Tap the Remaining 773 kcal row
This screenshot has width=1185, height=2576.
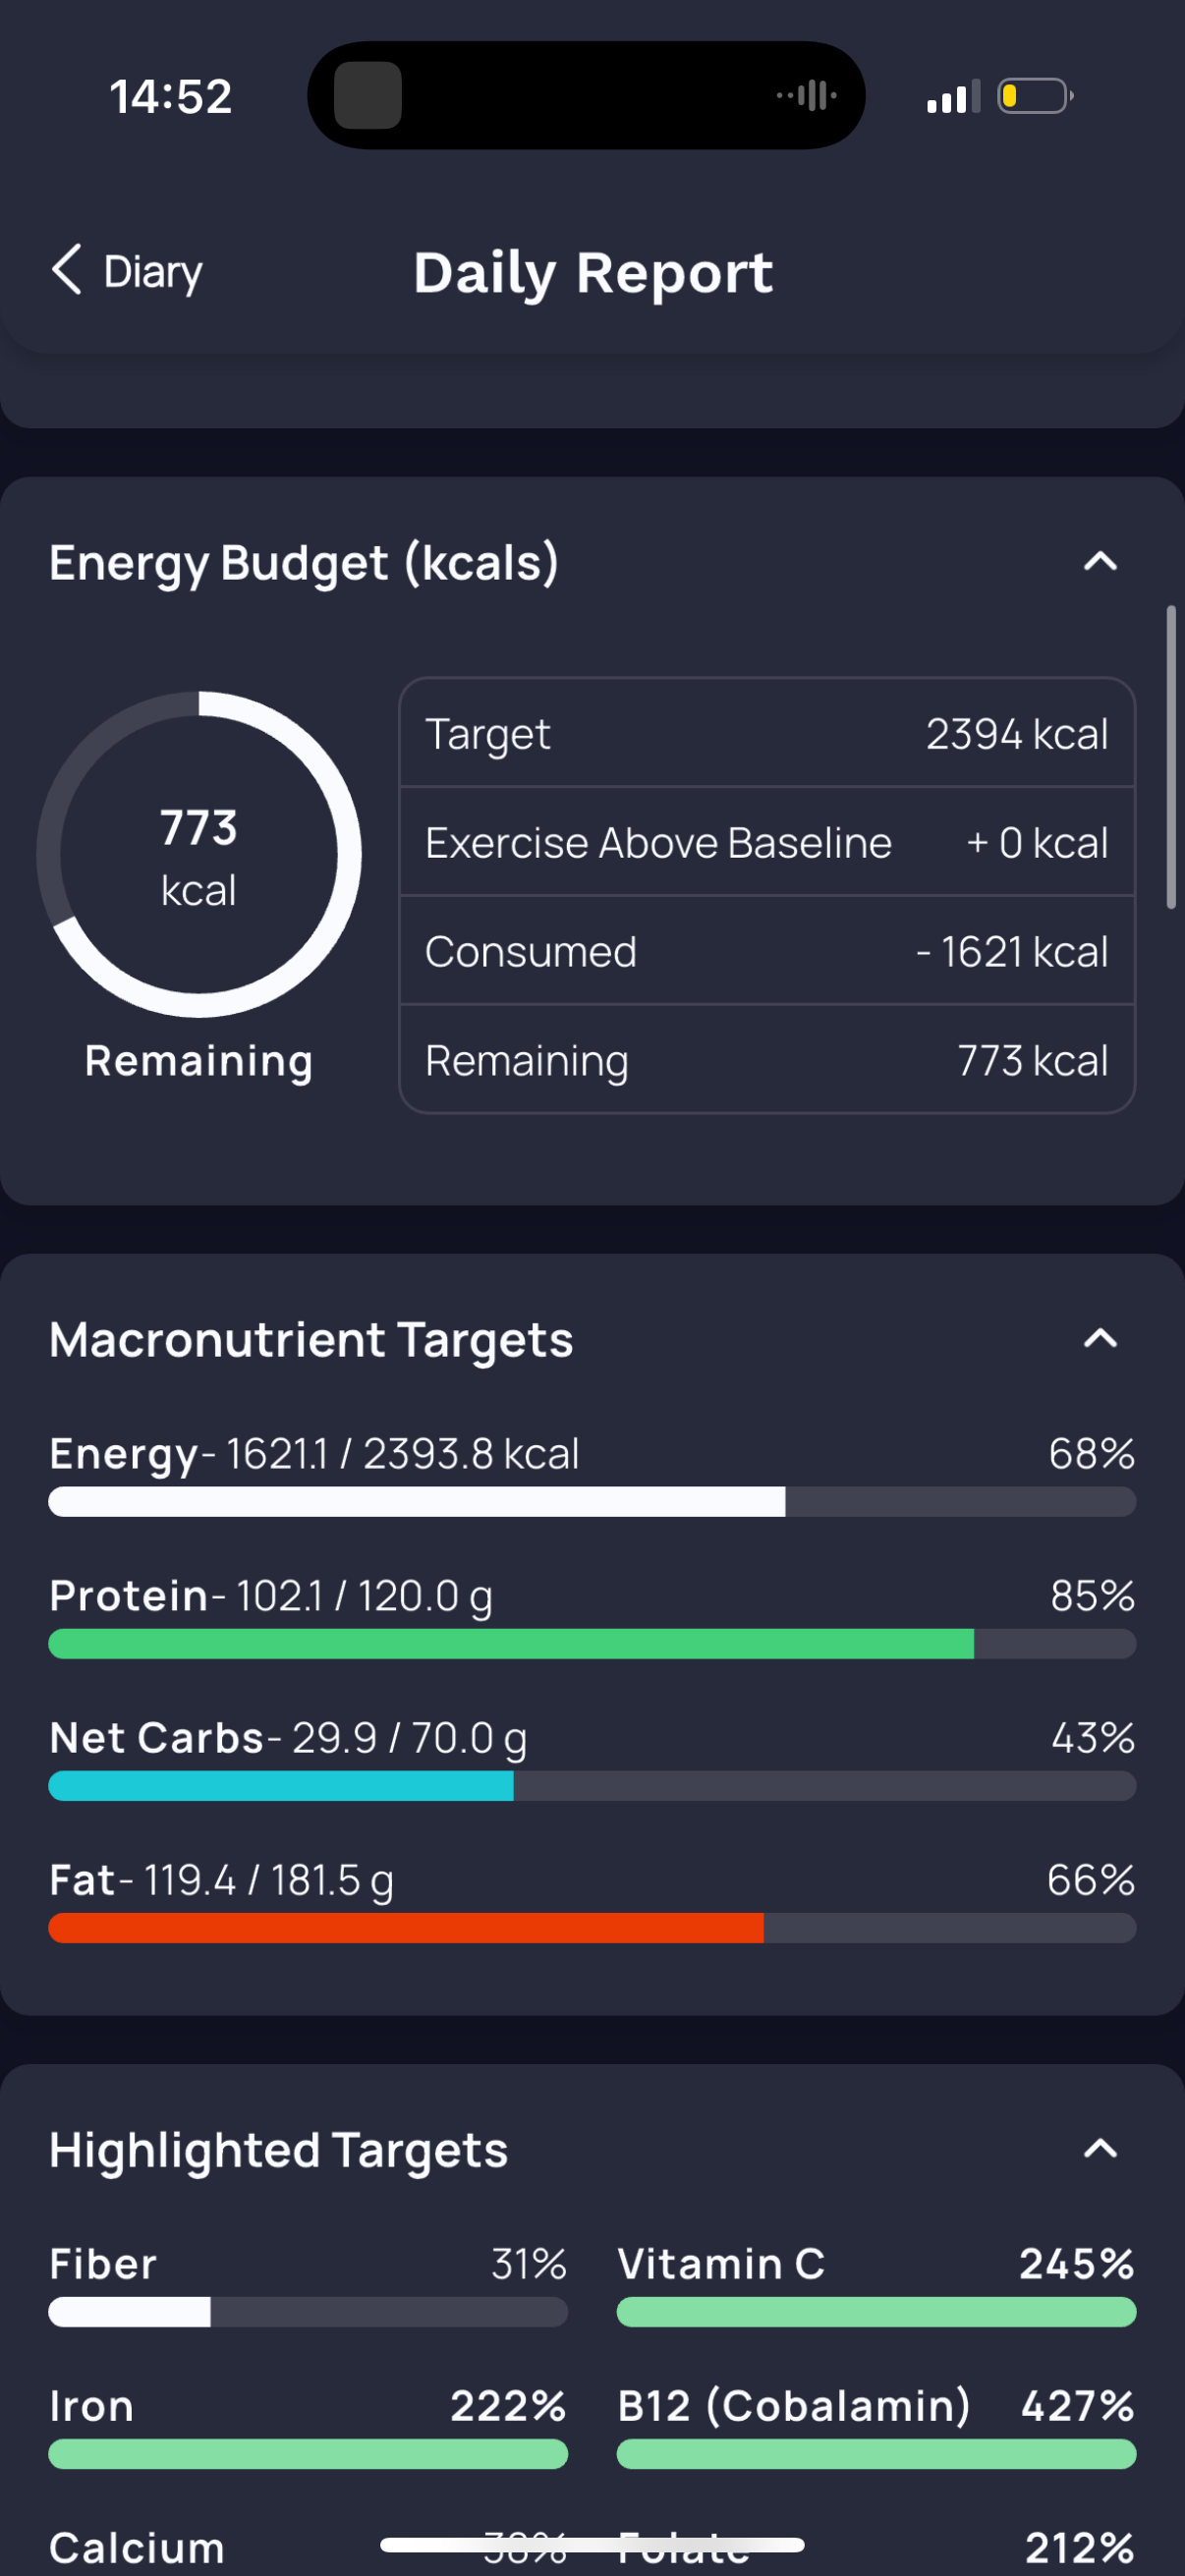click(767, 1060)
